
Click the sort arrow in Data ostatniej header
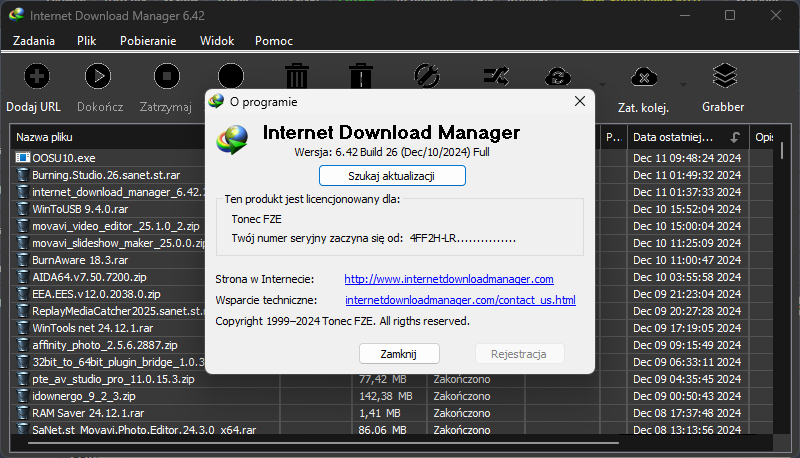pos(735,137)
